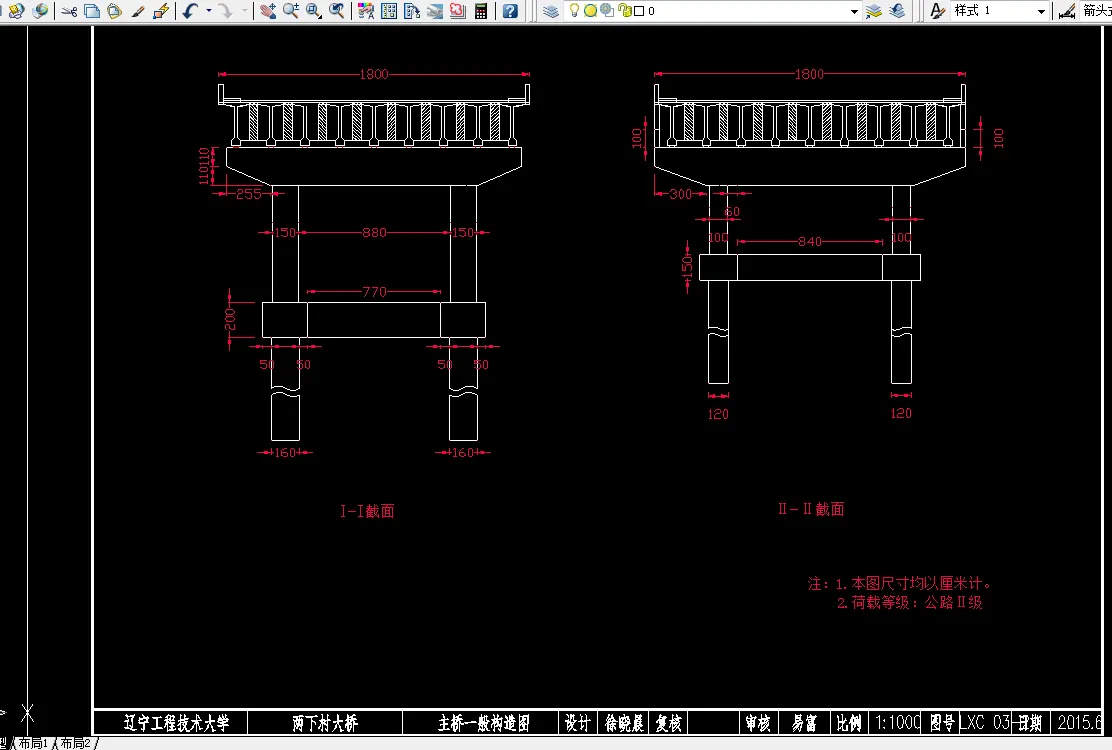Select the II-II截面 section label
The image size is (1112, 750).
point(811,509)
